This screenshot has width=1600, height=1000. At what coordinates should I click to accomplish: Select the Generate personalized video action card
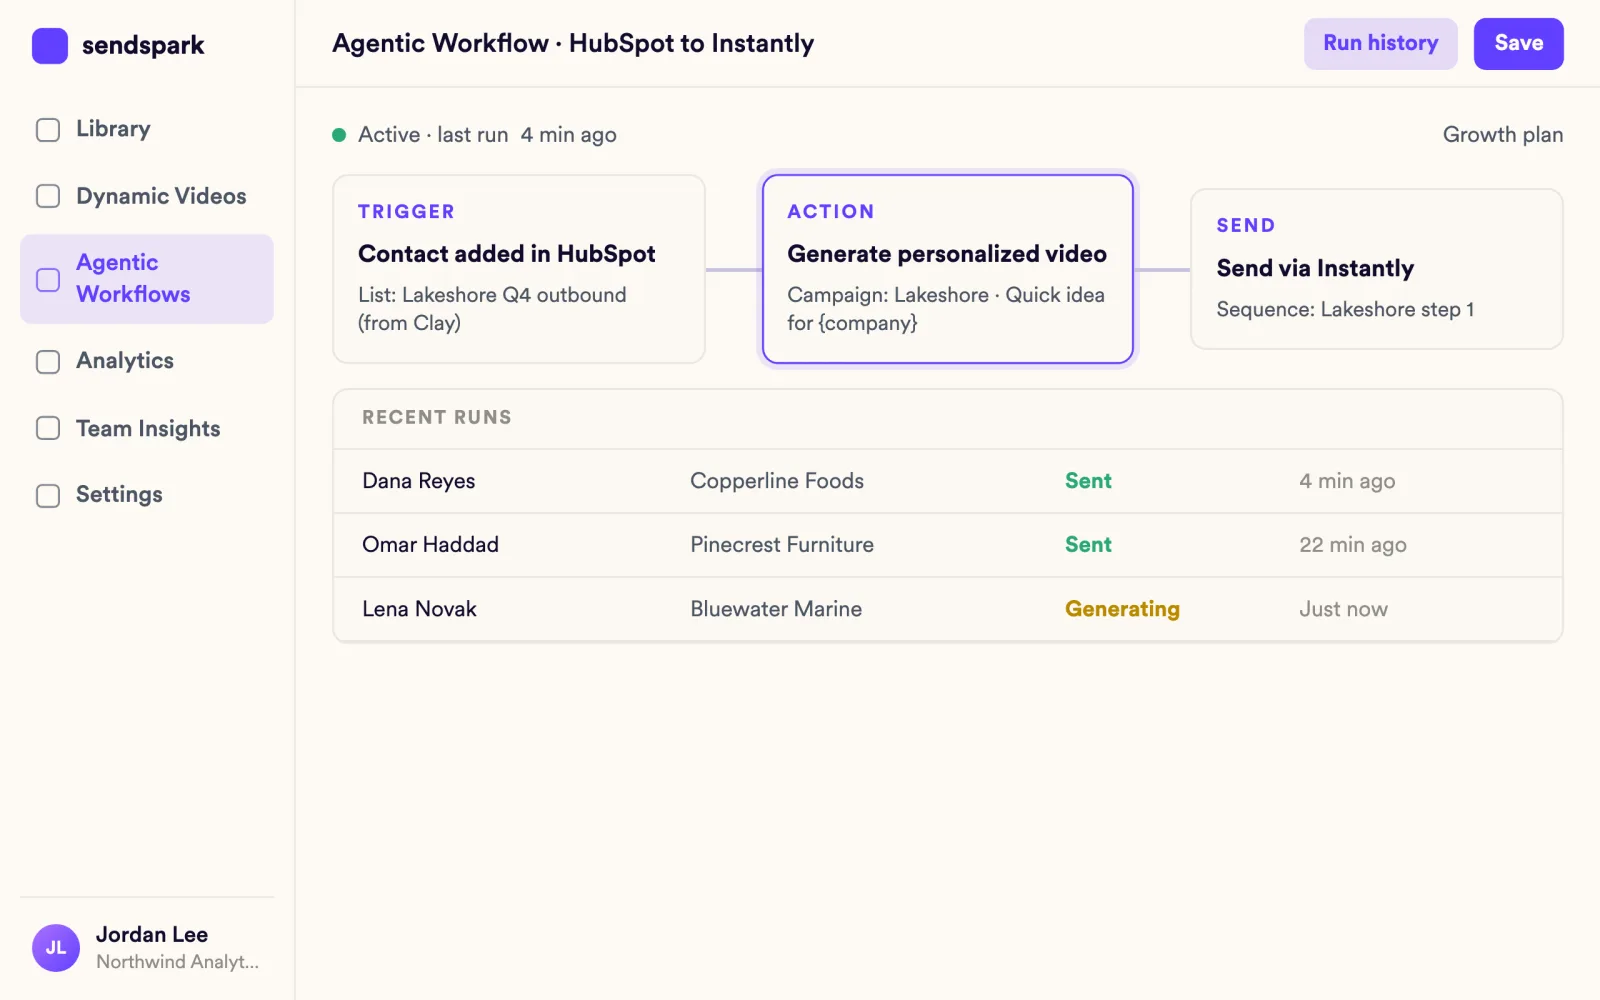947,269
